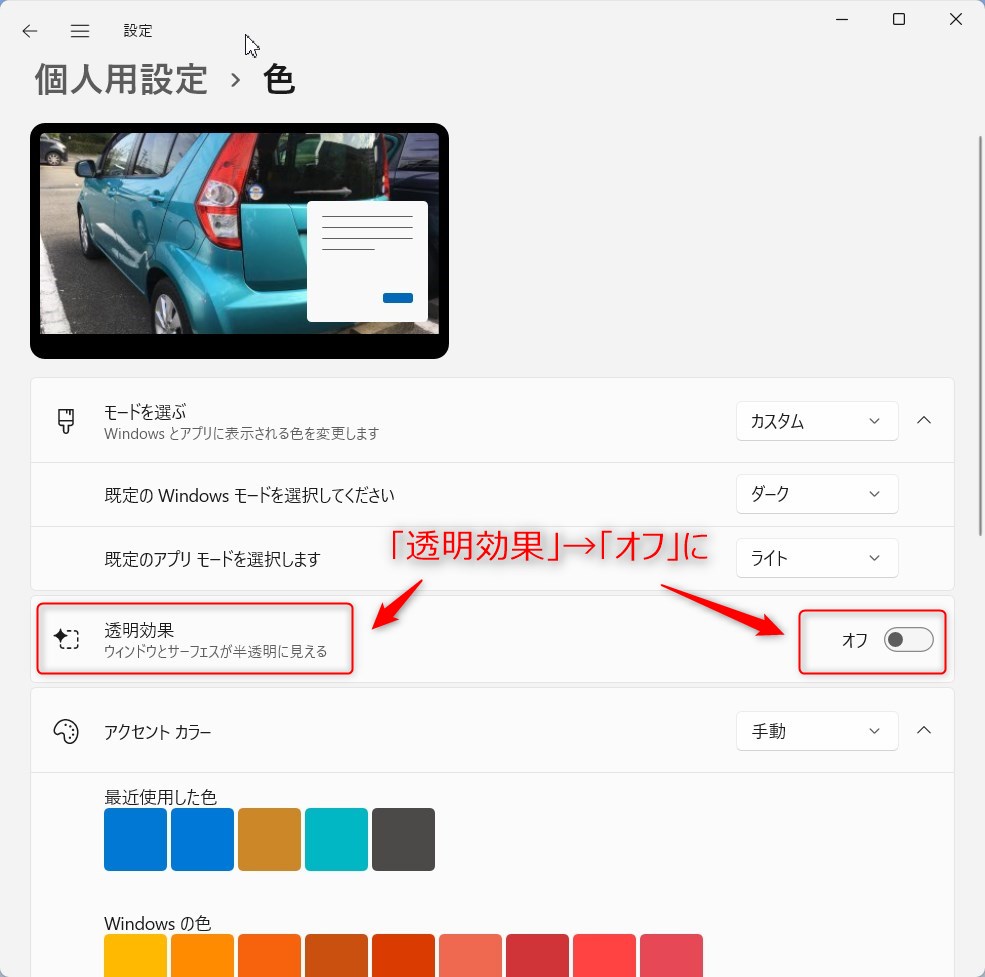This screenshot has width=985, height=977.
Task: Select the teal recent color
Action: click(336, 839)
